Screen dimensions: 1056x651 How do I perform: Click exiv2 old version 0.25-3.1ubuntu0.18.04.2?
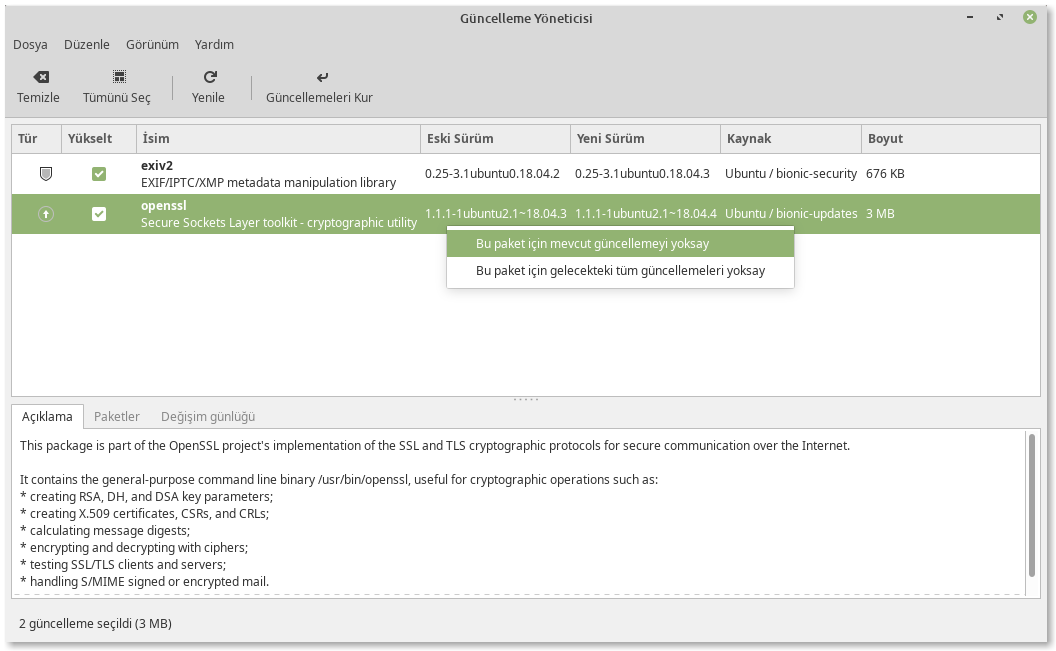pyautogui.click(x=492, y=174)
